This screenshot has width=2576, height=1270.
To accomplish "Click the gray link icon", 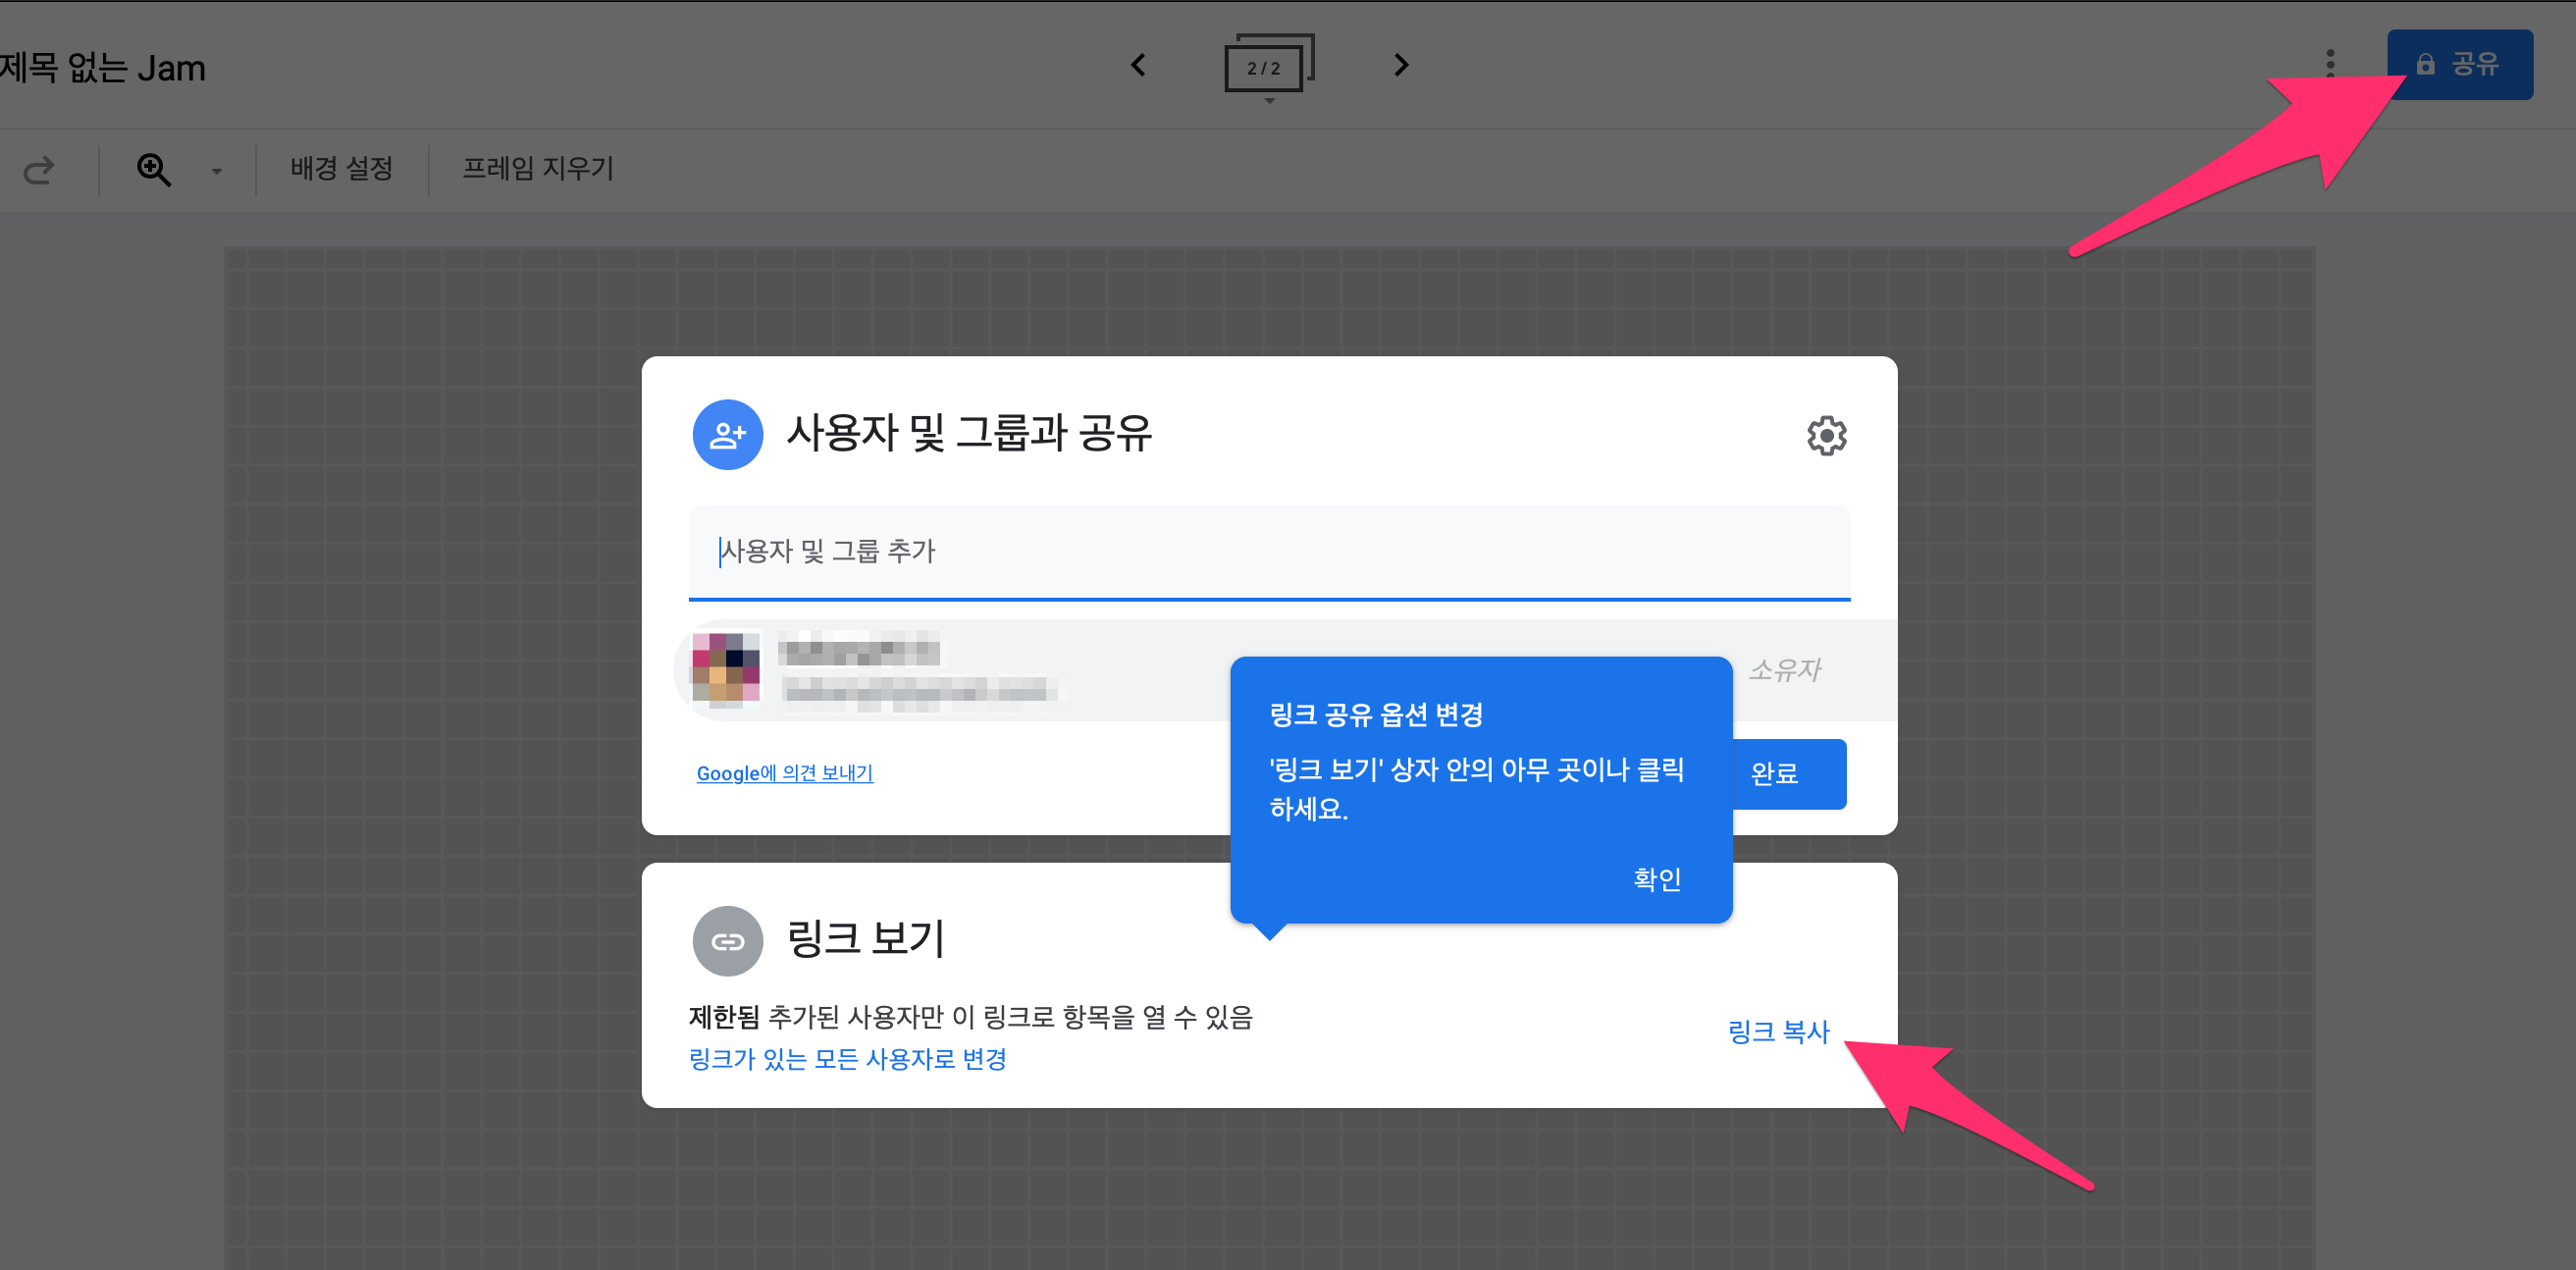I will (727, 941).
